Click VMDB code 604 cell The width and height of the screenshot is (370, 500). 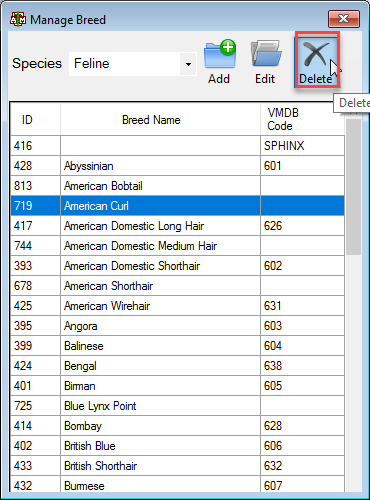click(x=302, y=346)
